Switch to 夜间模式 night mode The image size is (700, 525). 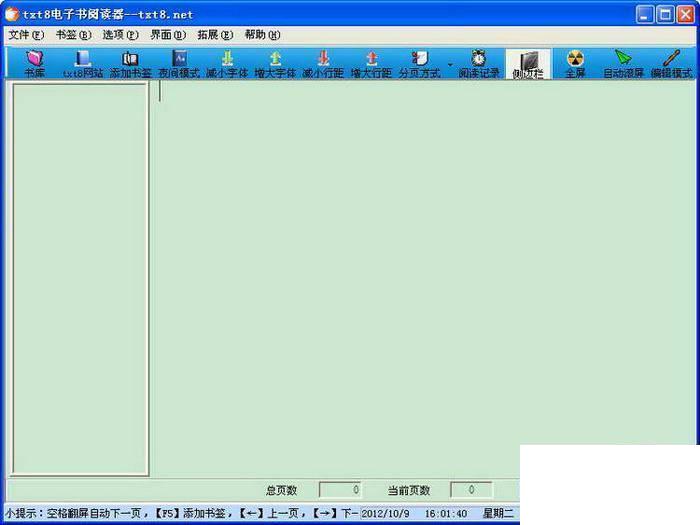179,63
